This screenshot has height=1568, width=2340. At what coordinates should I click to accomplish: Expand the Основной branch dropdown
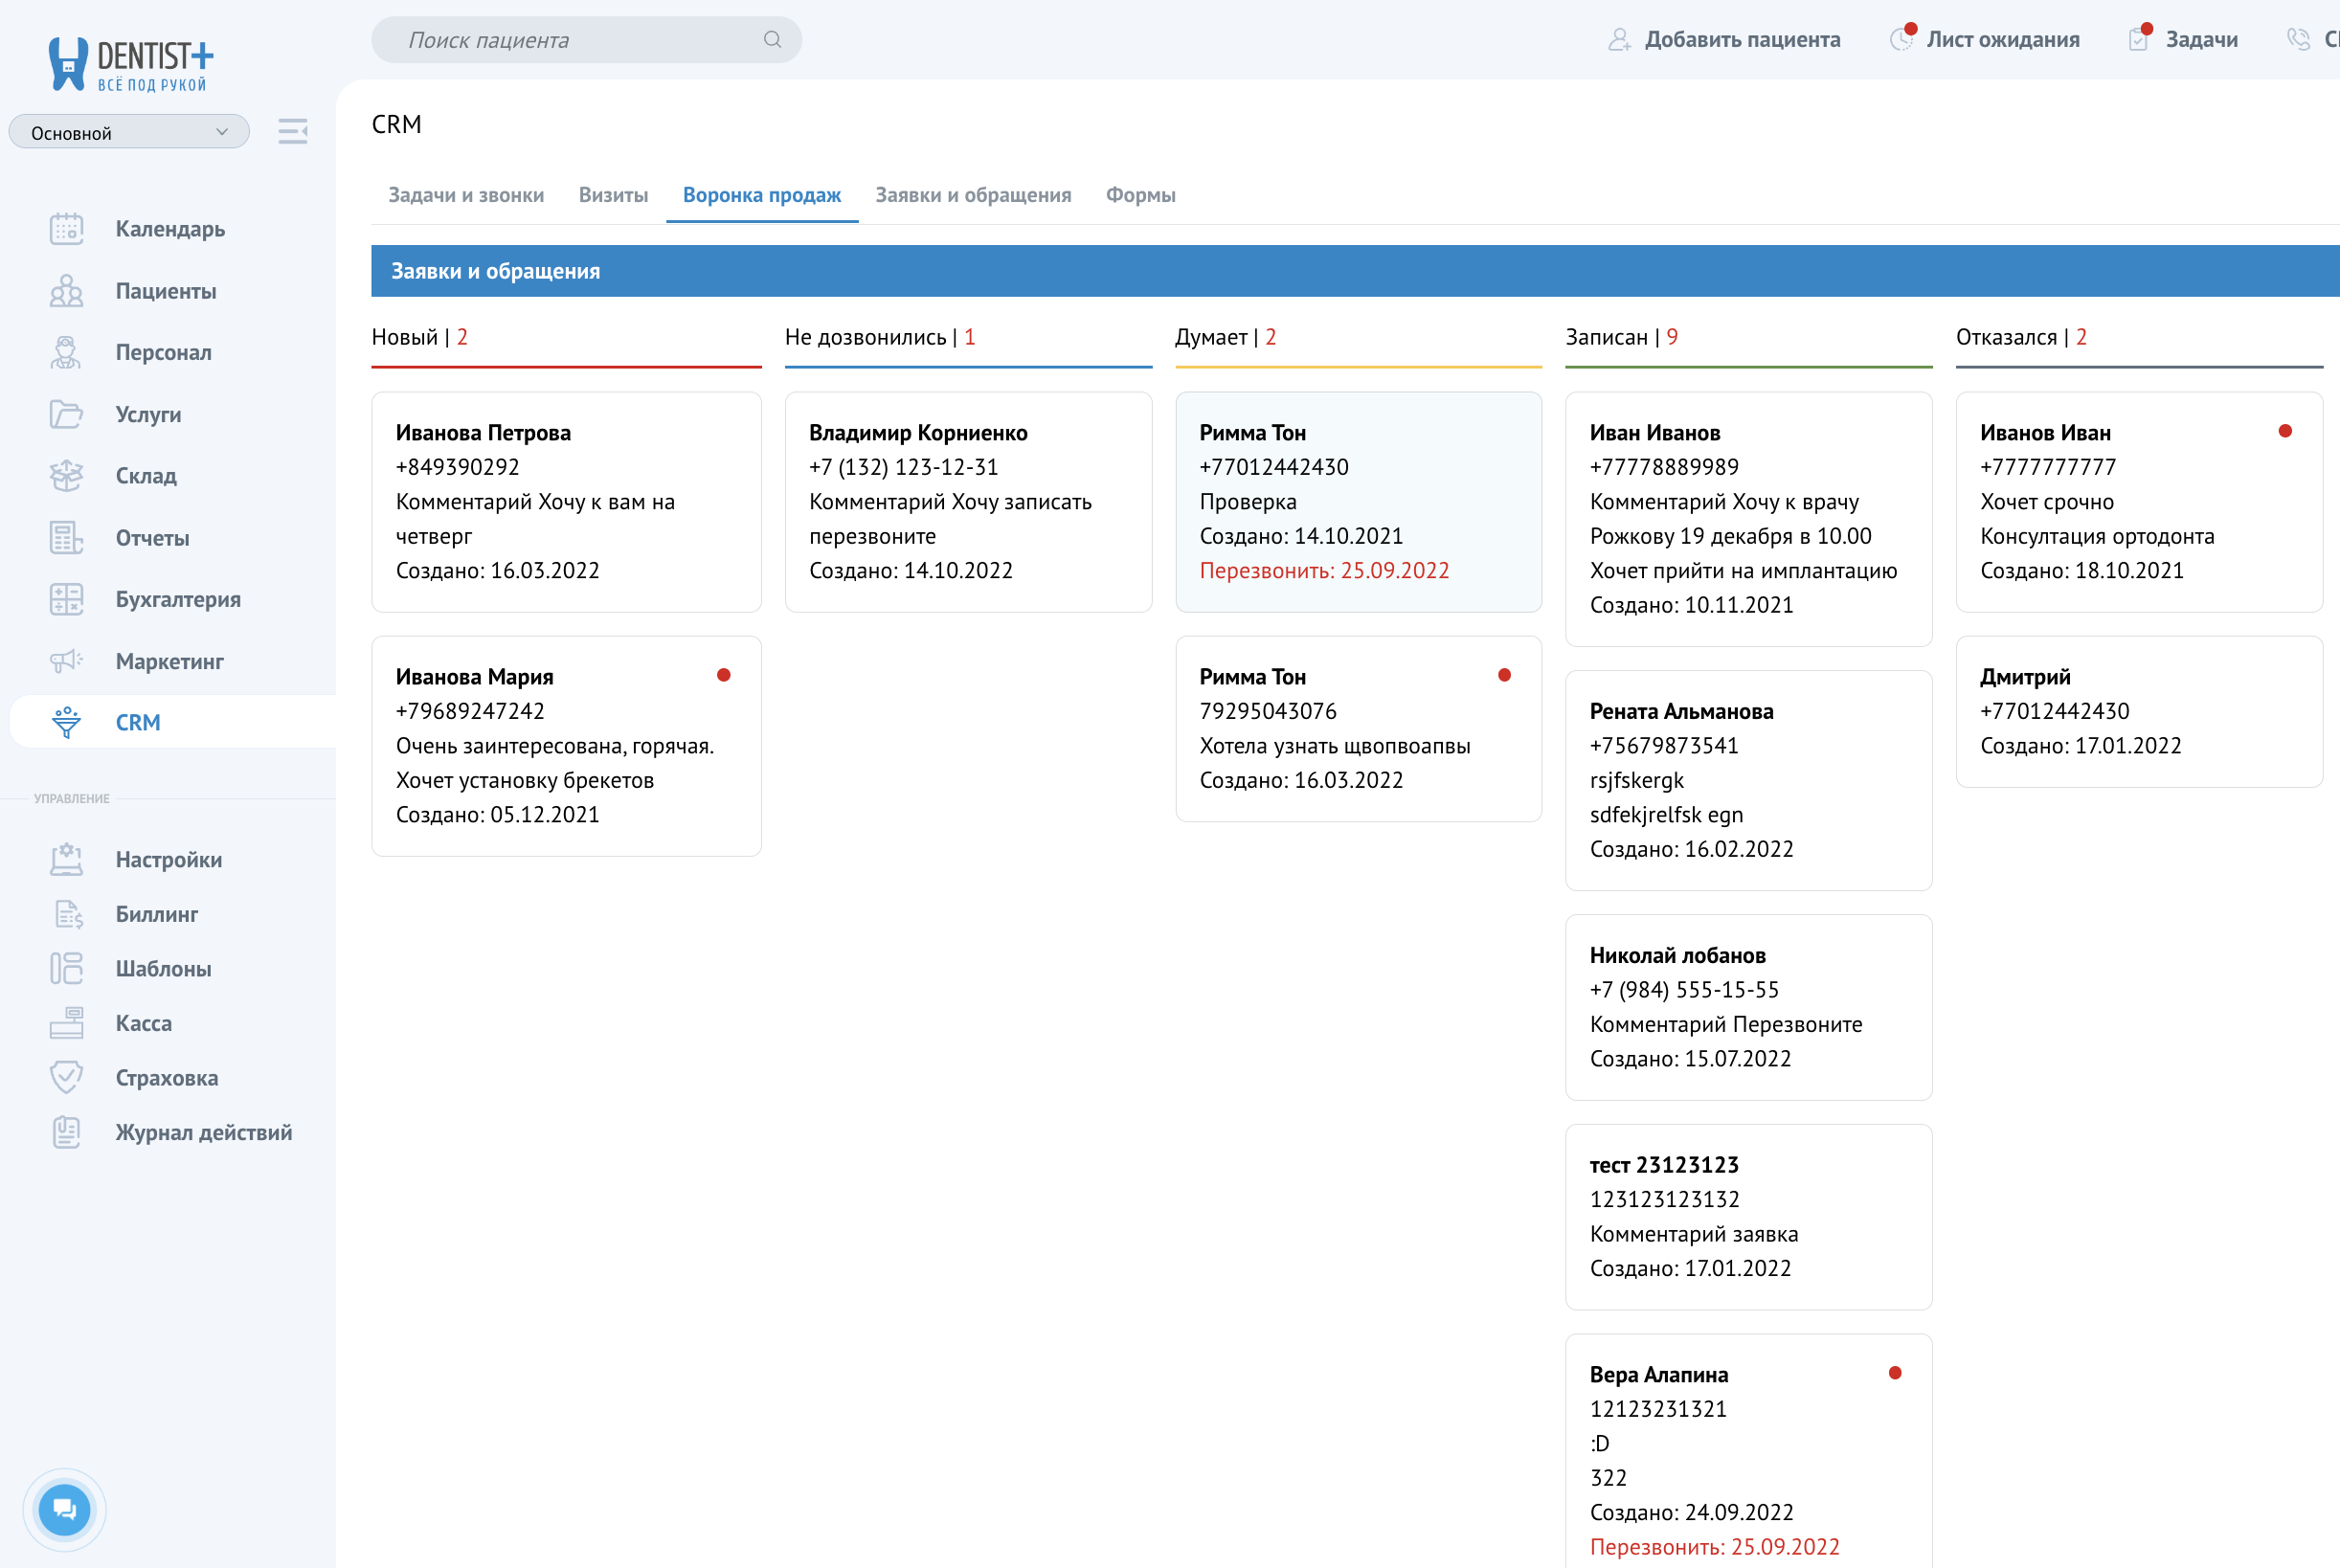click(129, 132)
